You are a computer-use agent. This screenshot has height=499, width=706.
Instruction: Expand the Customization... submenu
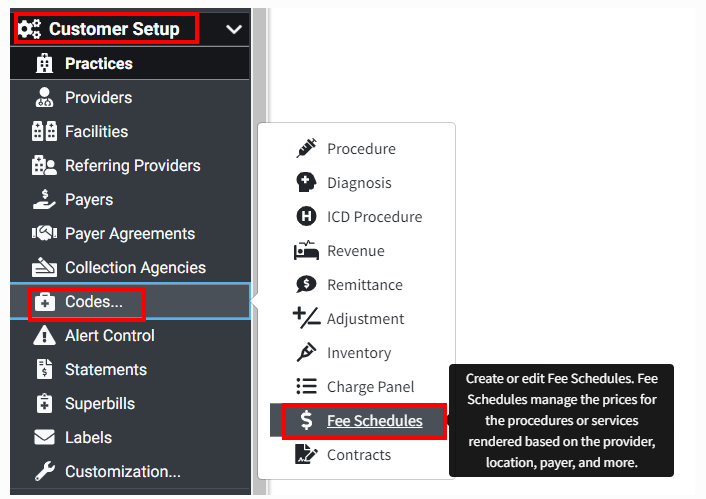(122, 472)
